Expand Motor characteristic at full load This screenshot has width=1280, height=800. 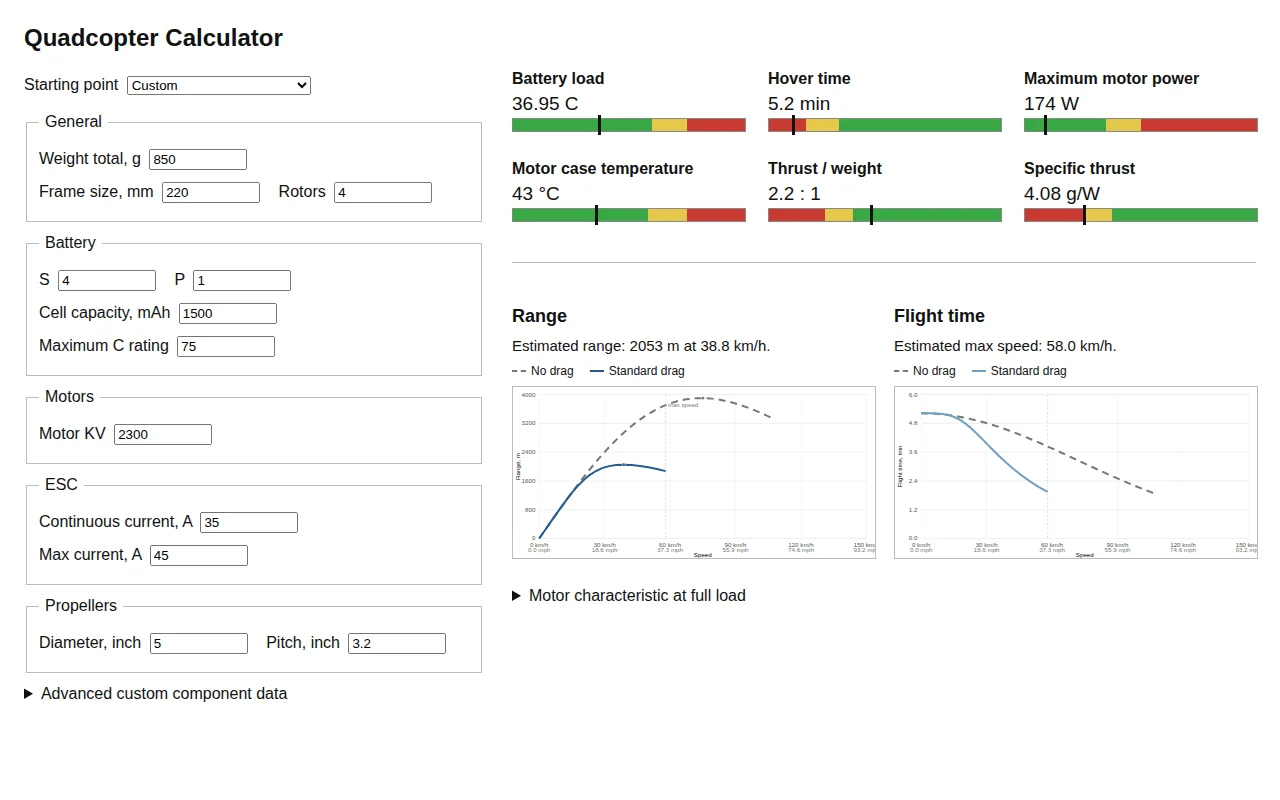pyautogui.click(x=629, y=595)
